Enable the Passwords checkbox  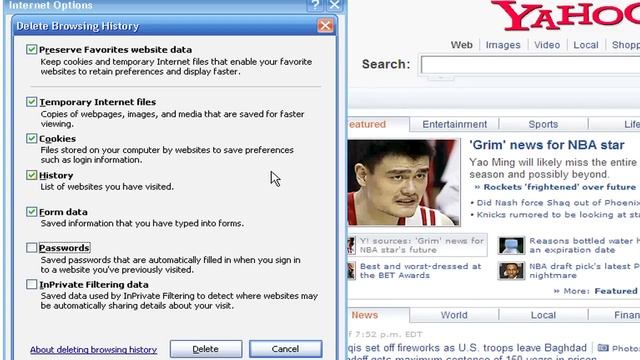click(31, 248)
